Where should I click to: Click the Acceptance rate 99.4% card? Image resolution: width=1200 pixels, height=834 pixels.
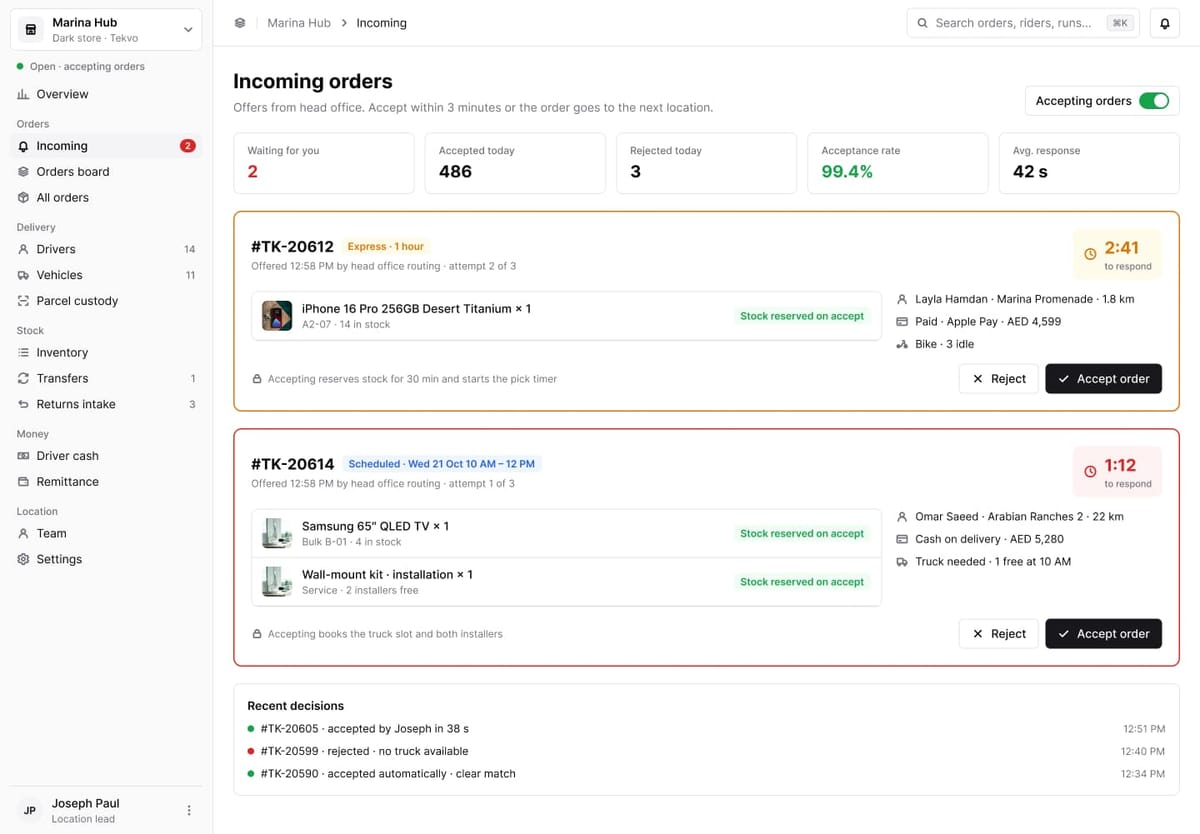[898, 163]
